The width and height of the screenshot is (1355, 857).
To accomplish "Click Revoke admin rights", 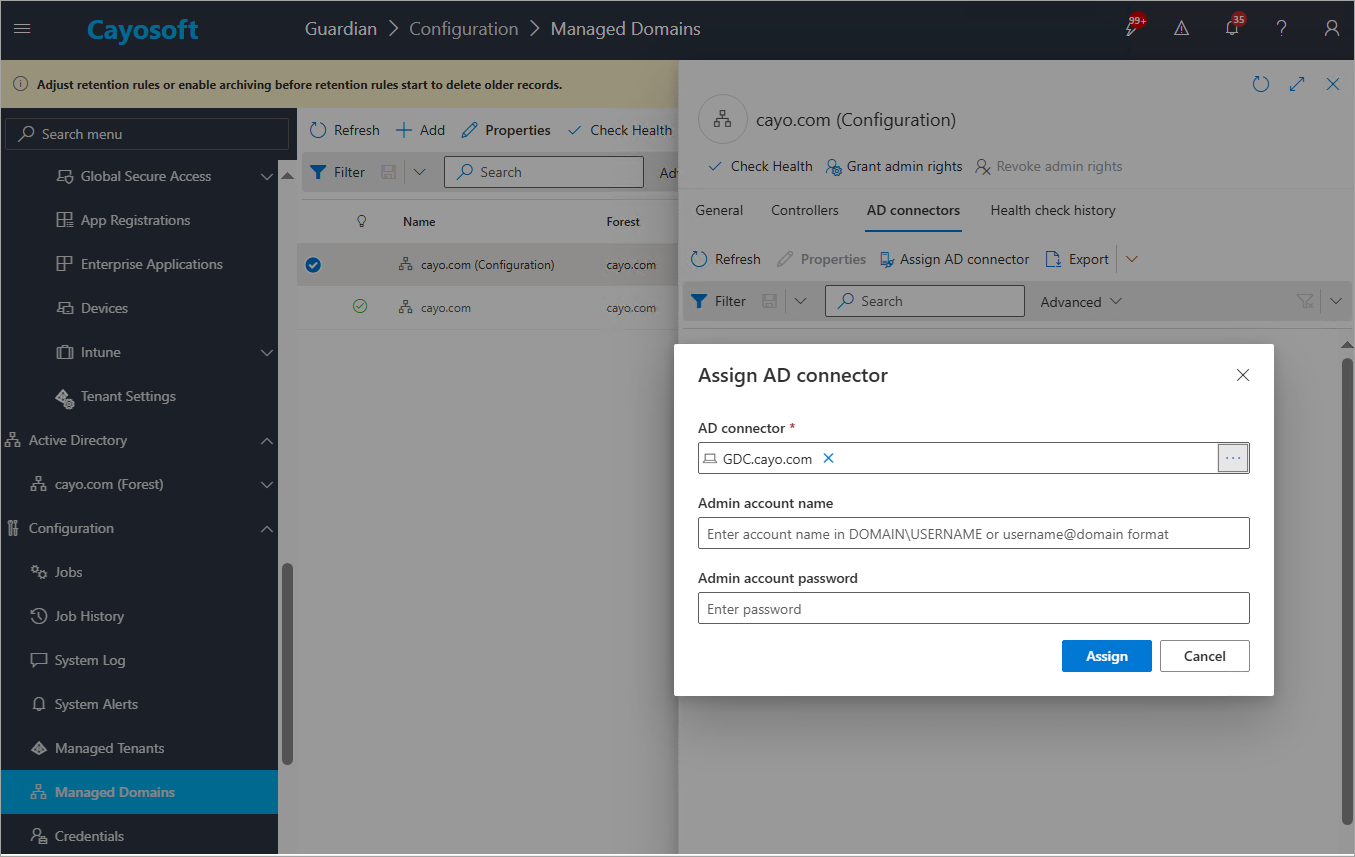I will click(x=1049, y=166).
